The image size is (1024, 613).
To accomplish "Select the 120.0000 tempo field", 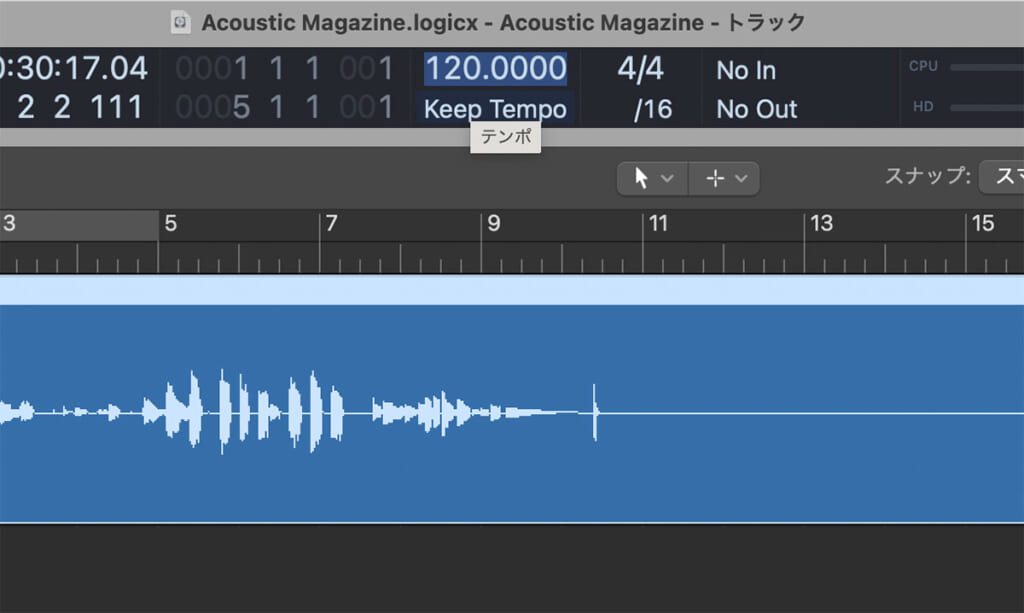I will [x=495, y=69].
